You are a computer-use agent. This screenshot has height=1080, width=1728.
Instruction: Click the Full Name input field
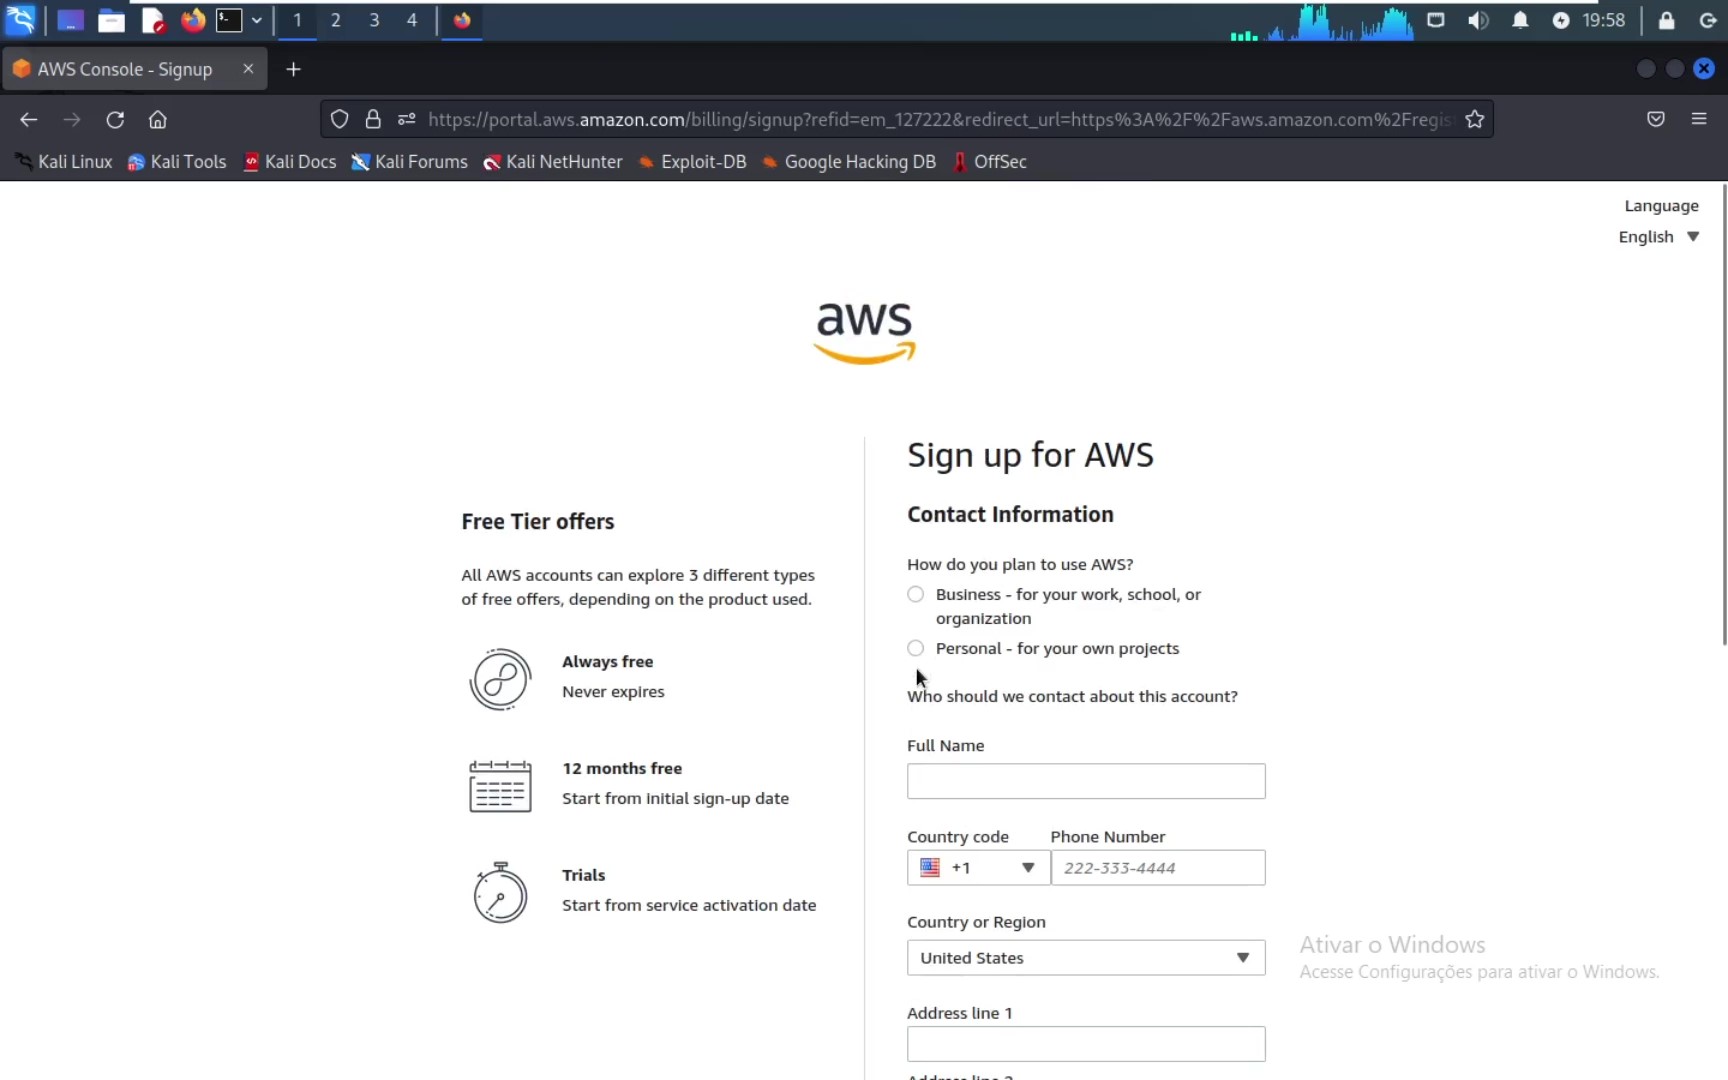tap(1086, 781)
